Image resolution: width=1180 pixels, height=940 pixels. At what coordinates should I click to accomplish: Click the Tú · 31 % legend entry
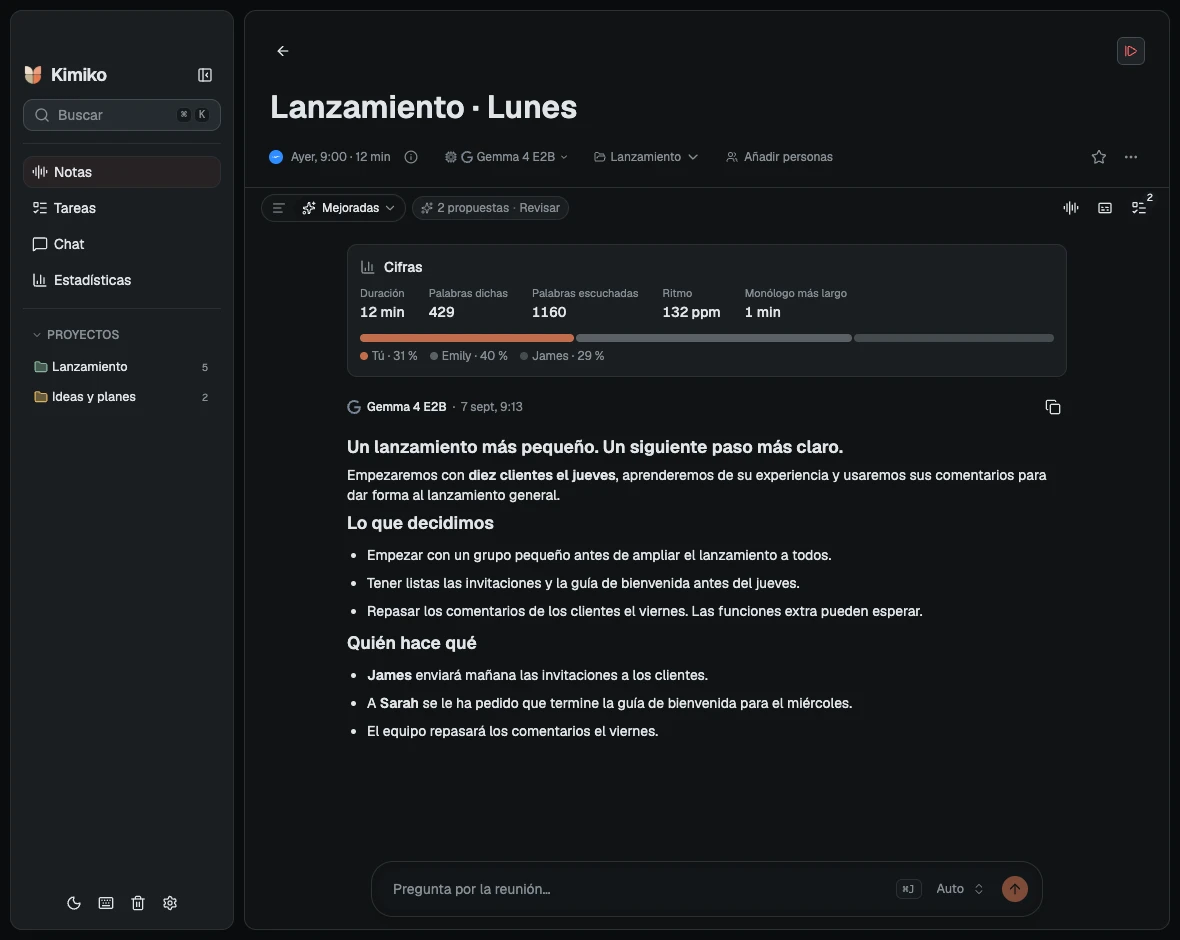click(388, 356)
